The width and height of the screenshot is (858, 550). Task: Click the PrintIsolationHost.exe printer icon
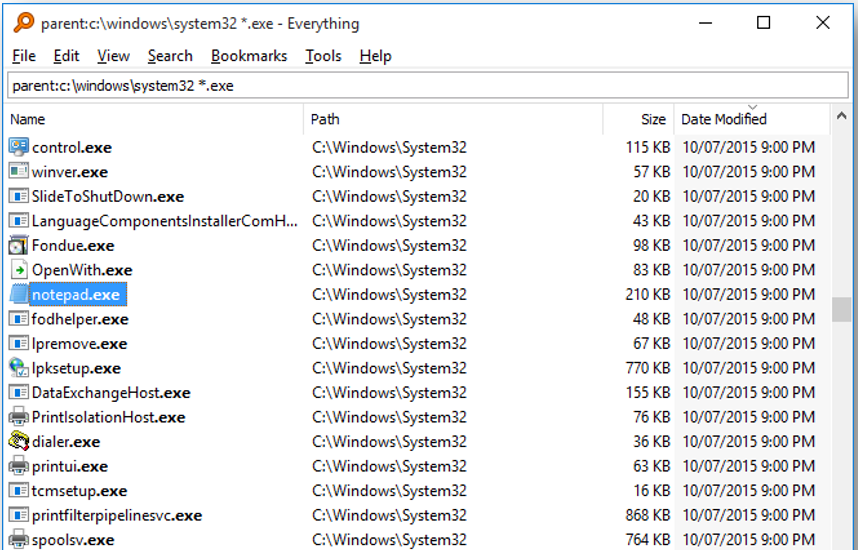coord(19,417)
